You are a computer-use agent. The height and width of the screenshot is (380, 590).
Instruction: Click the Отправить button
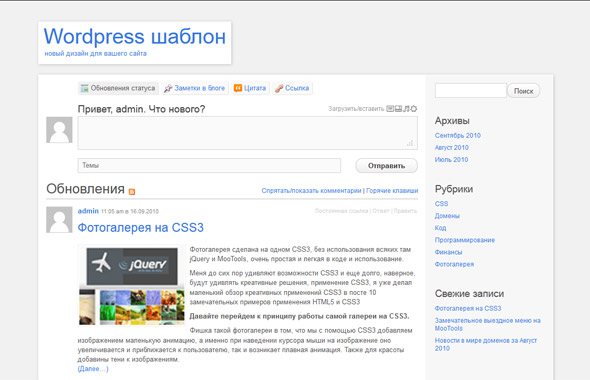click(386, 166)
